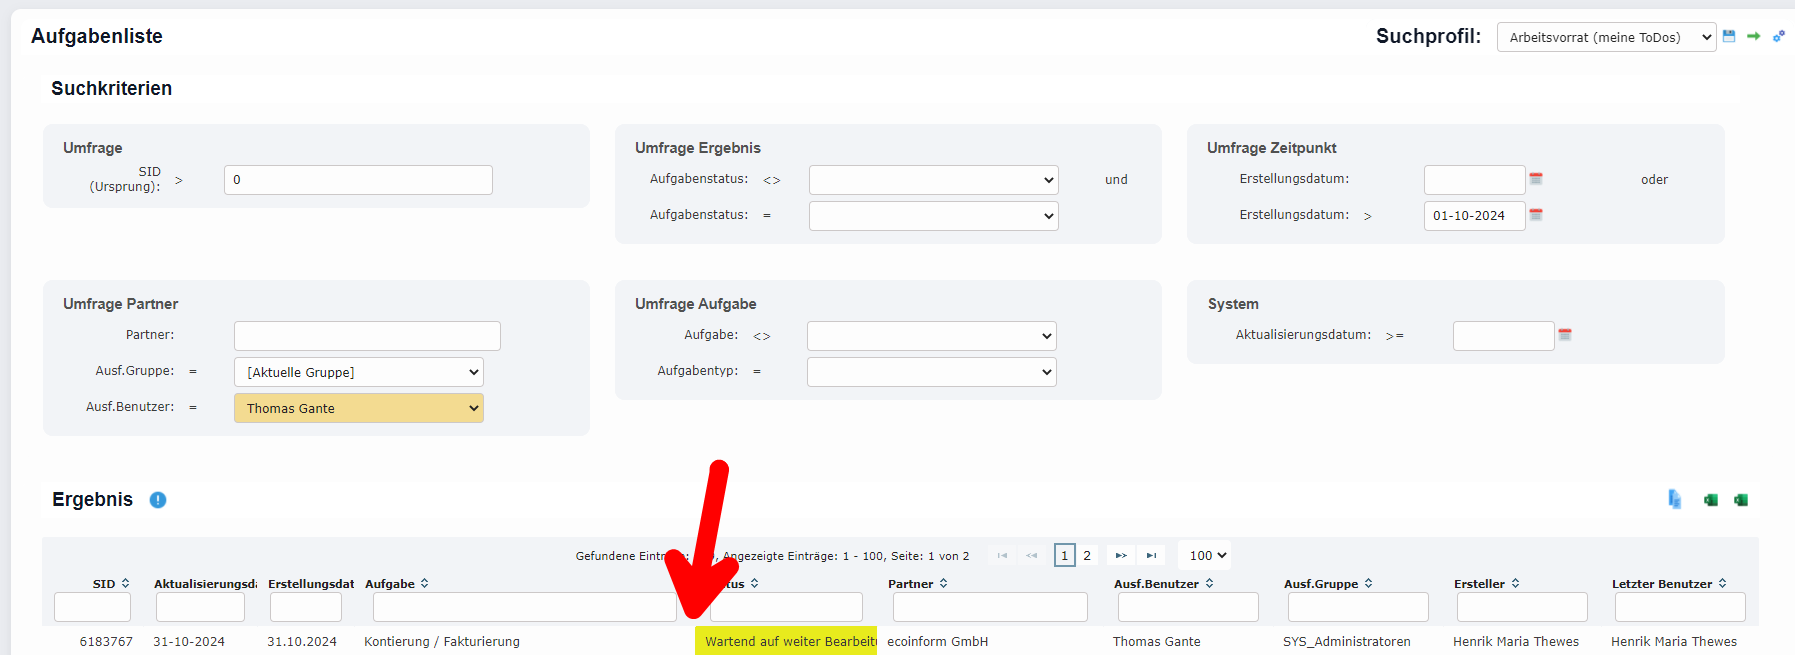This screenshot has height=655, width=1795.
Task: Sort results by Letzter Benutzer column arrows
Action: tap(1722, 583)
